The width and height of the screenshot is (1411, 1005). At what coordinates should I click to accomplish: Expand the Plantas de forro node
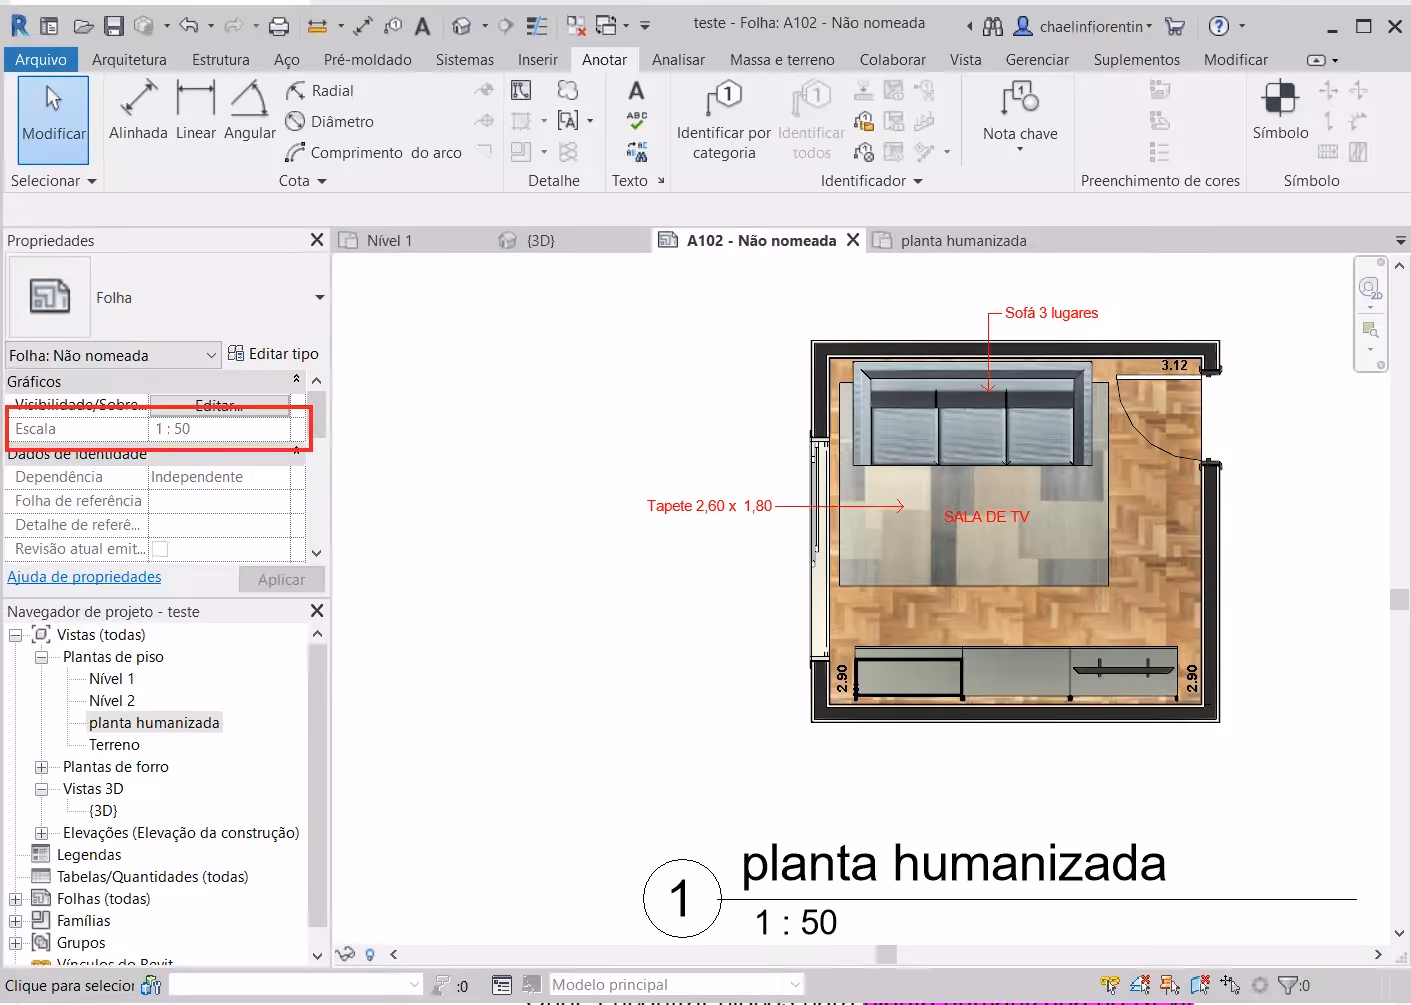click(x=42, y=767)
